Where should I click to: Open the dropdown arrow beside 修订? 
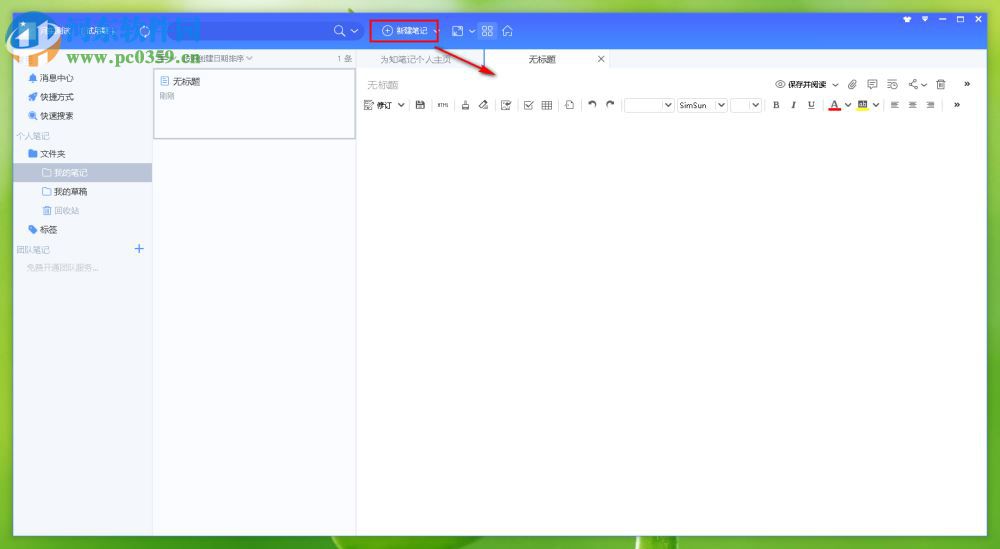pos(401,105)
